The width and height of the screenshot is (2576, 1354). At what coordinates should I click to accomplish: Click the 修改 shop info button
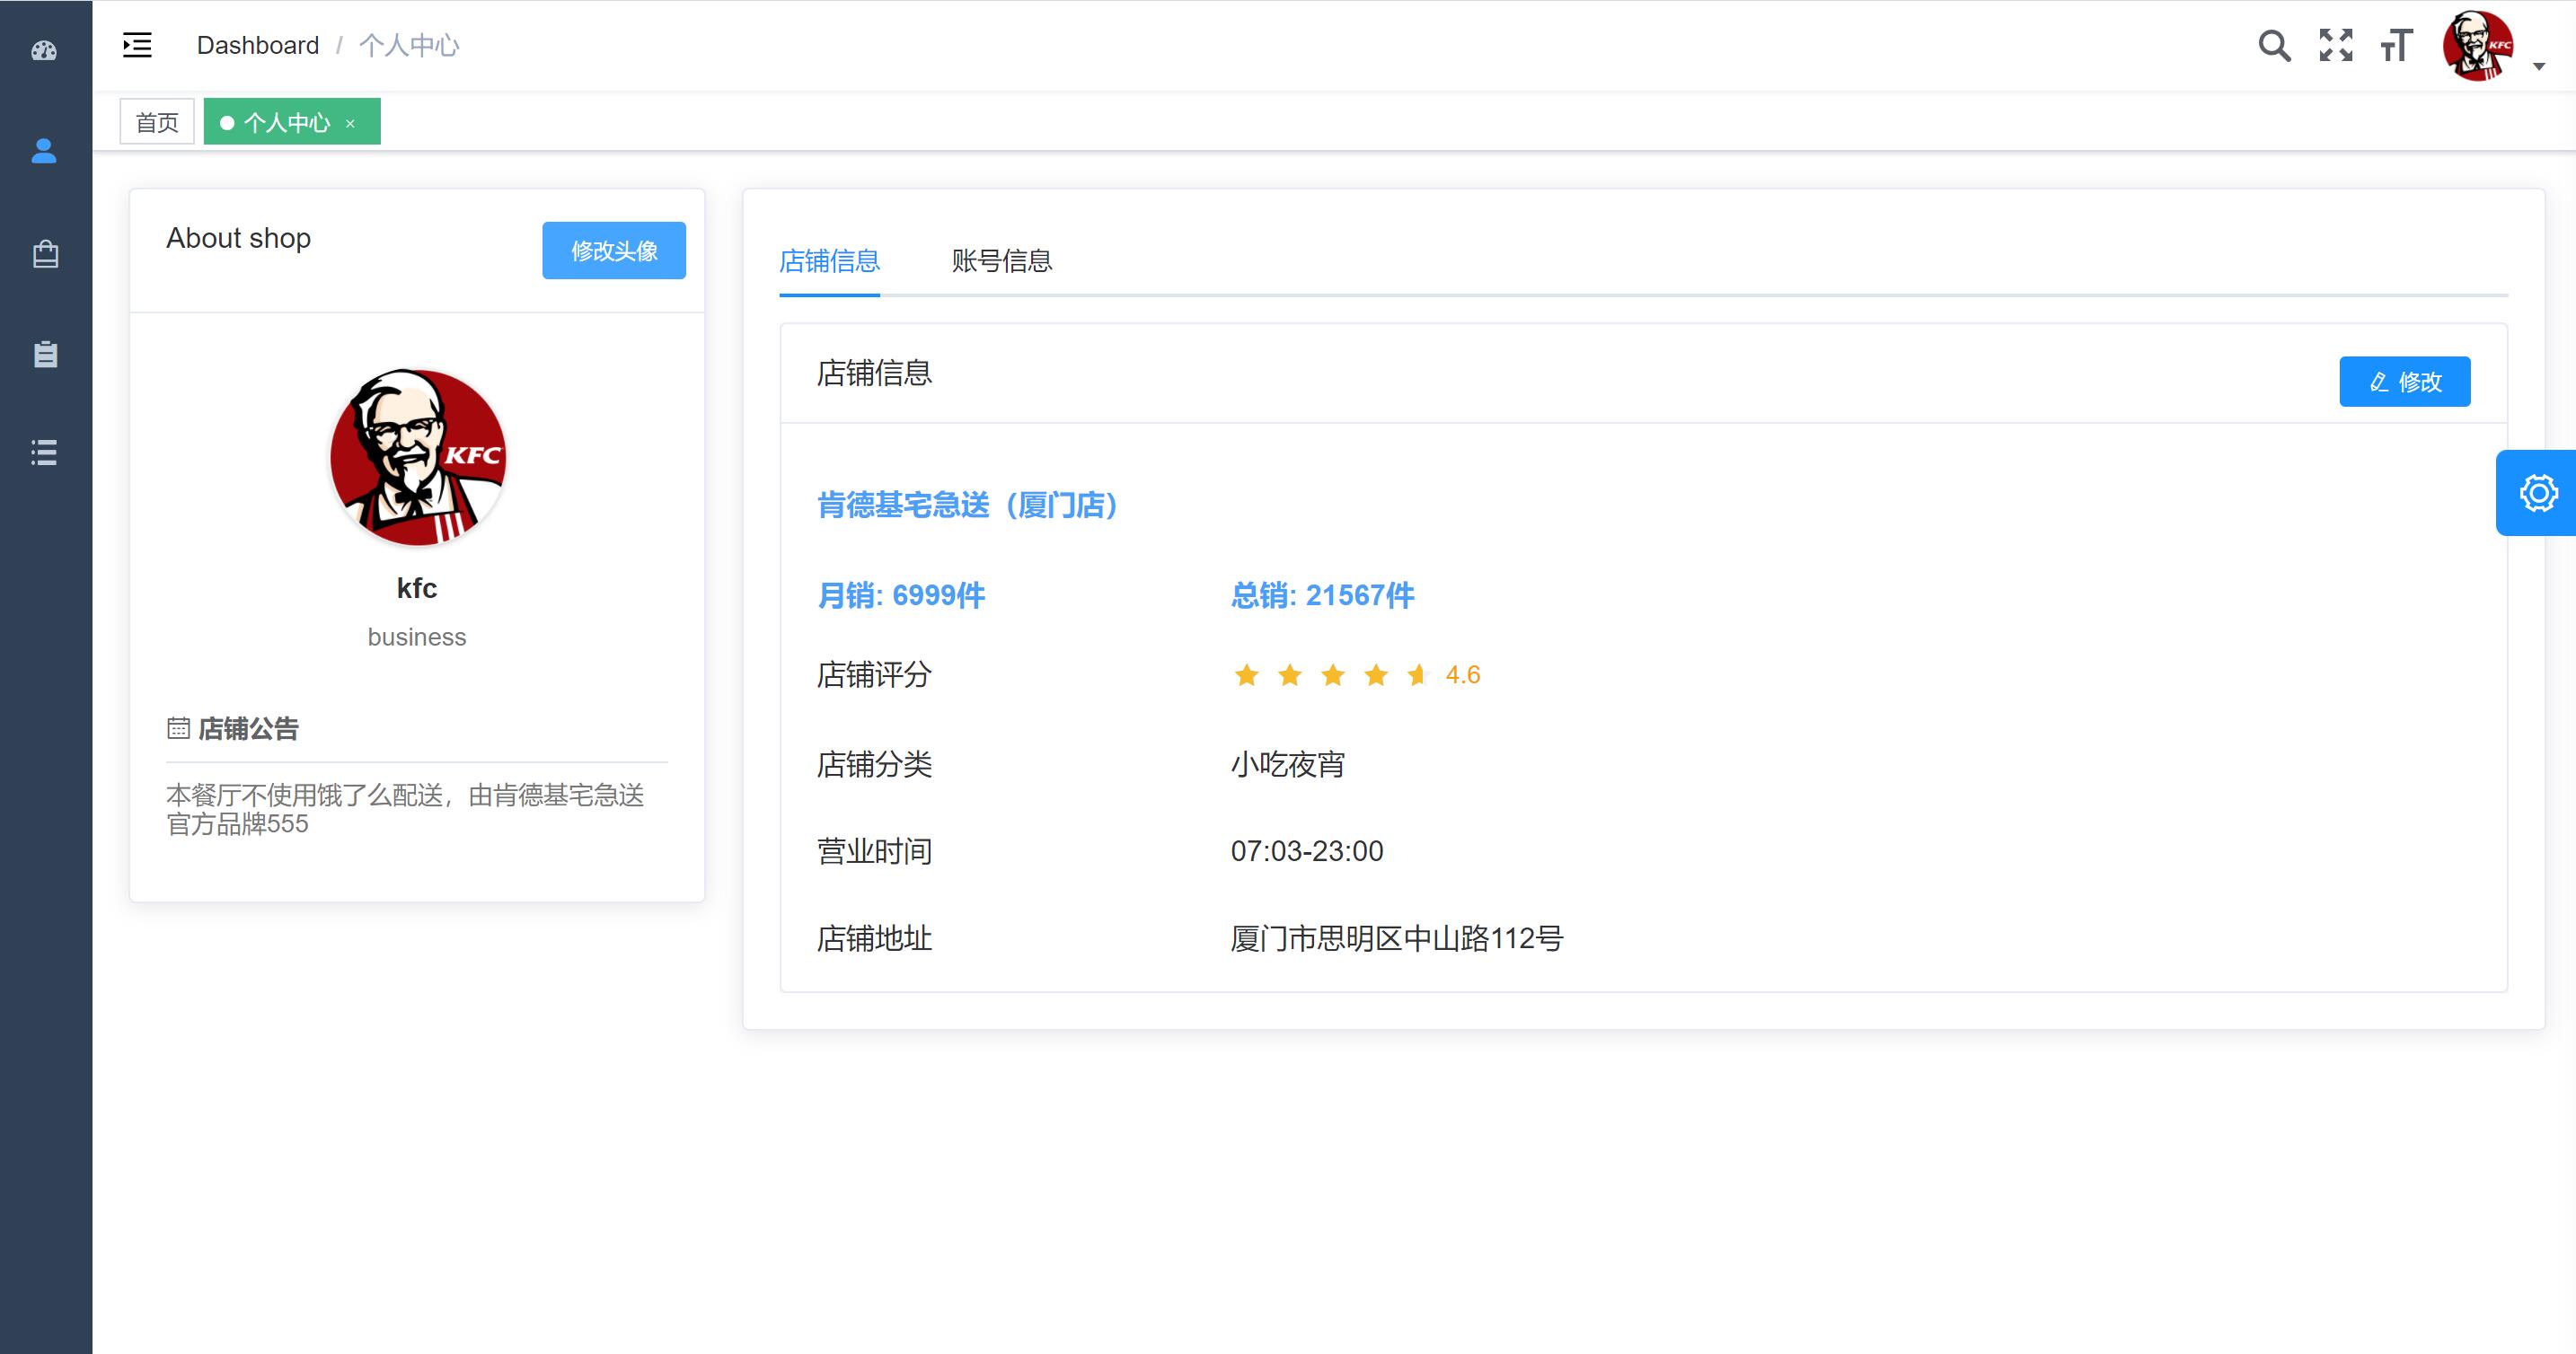tap(2404, 381)
